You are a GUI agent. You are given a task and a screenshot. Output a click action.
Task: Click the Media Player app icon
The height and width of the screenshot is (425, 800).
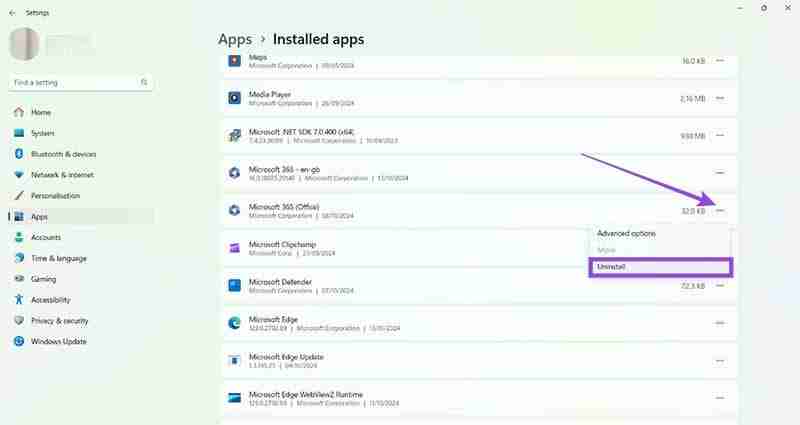[234, 98]
